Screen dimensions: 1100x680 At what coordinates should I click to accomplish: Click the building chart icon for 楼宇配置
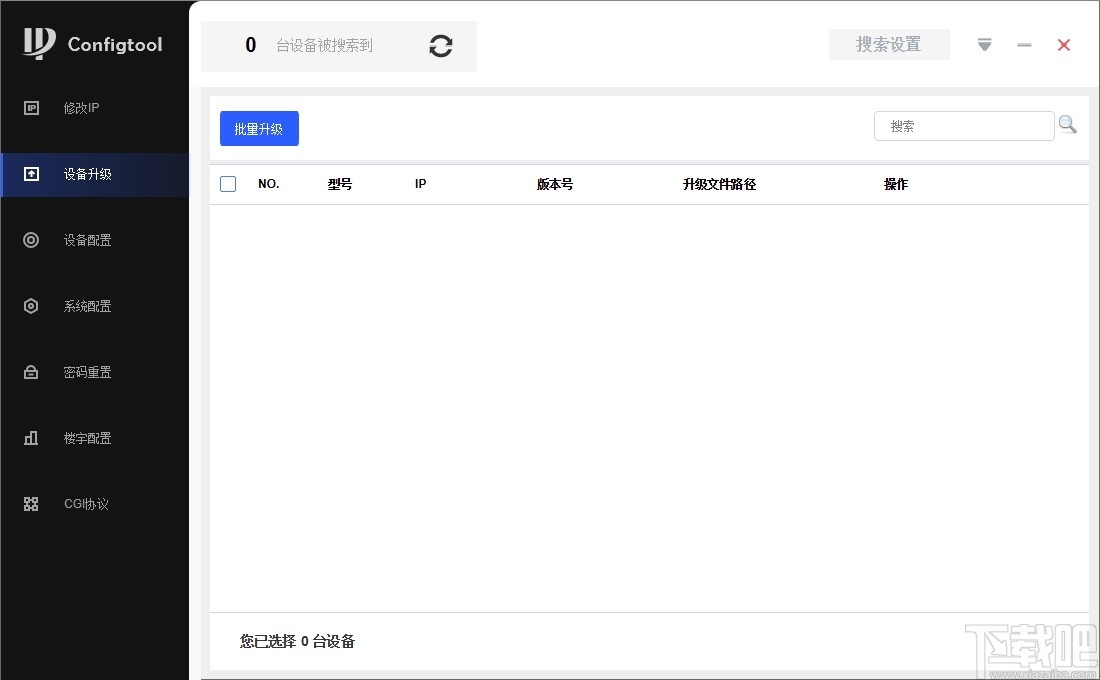(x=31, y=437)
